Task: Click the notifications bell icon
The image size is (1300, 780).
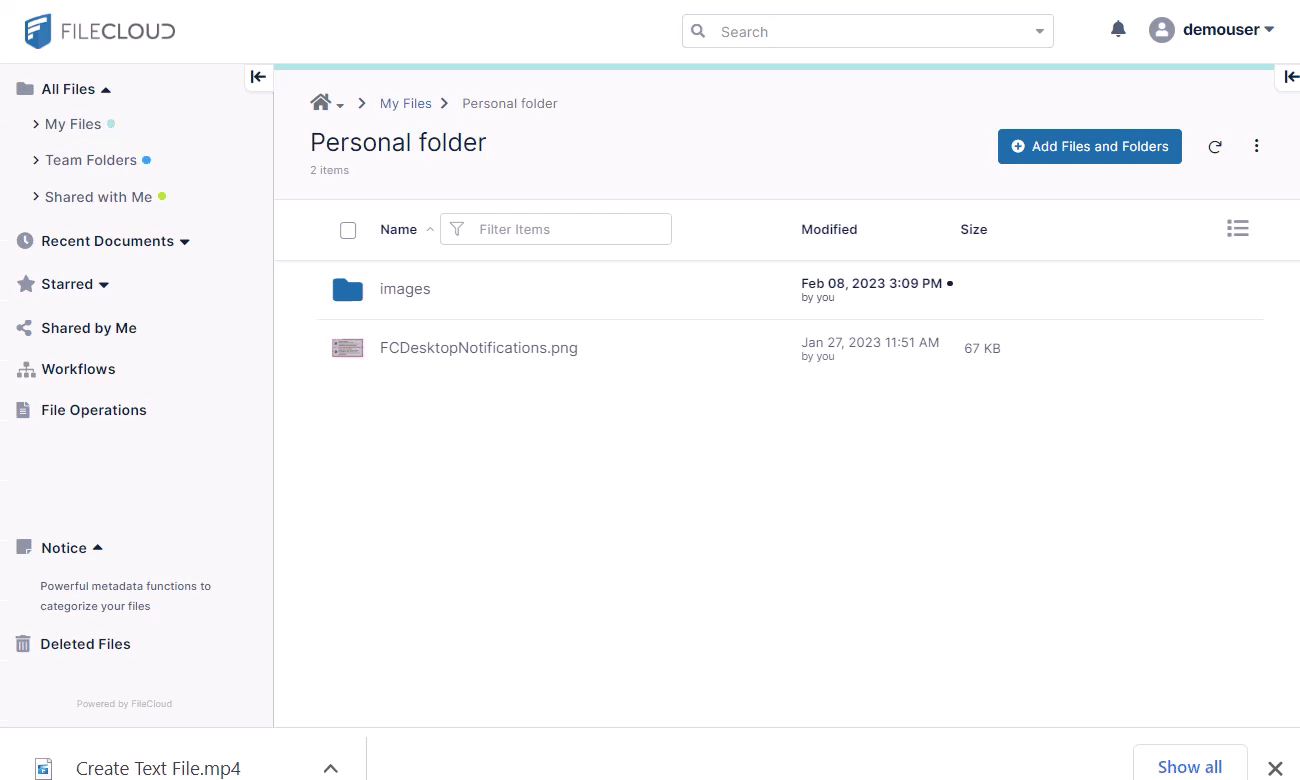Action: [1118, 30]
